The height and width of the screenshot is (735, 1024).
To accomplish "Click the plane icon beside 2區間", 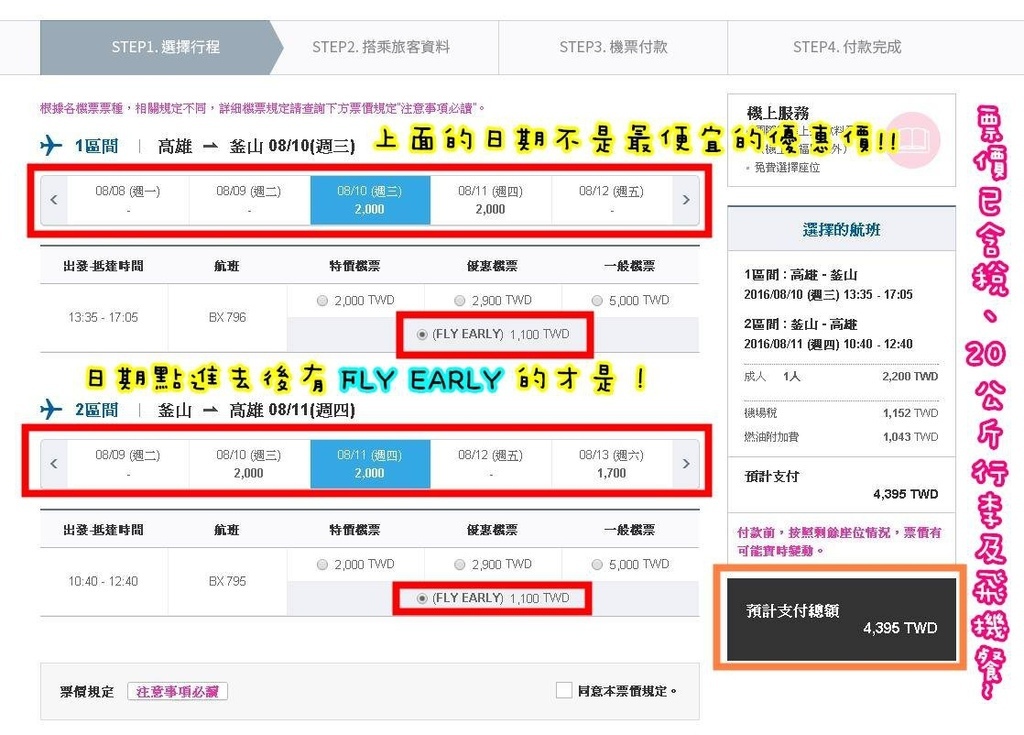I will pos(51,410).
